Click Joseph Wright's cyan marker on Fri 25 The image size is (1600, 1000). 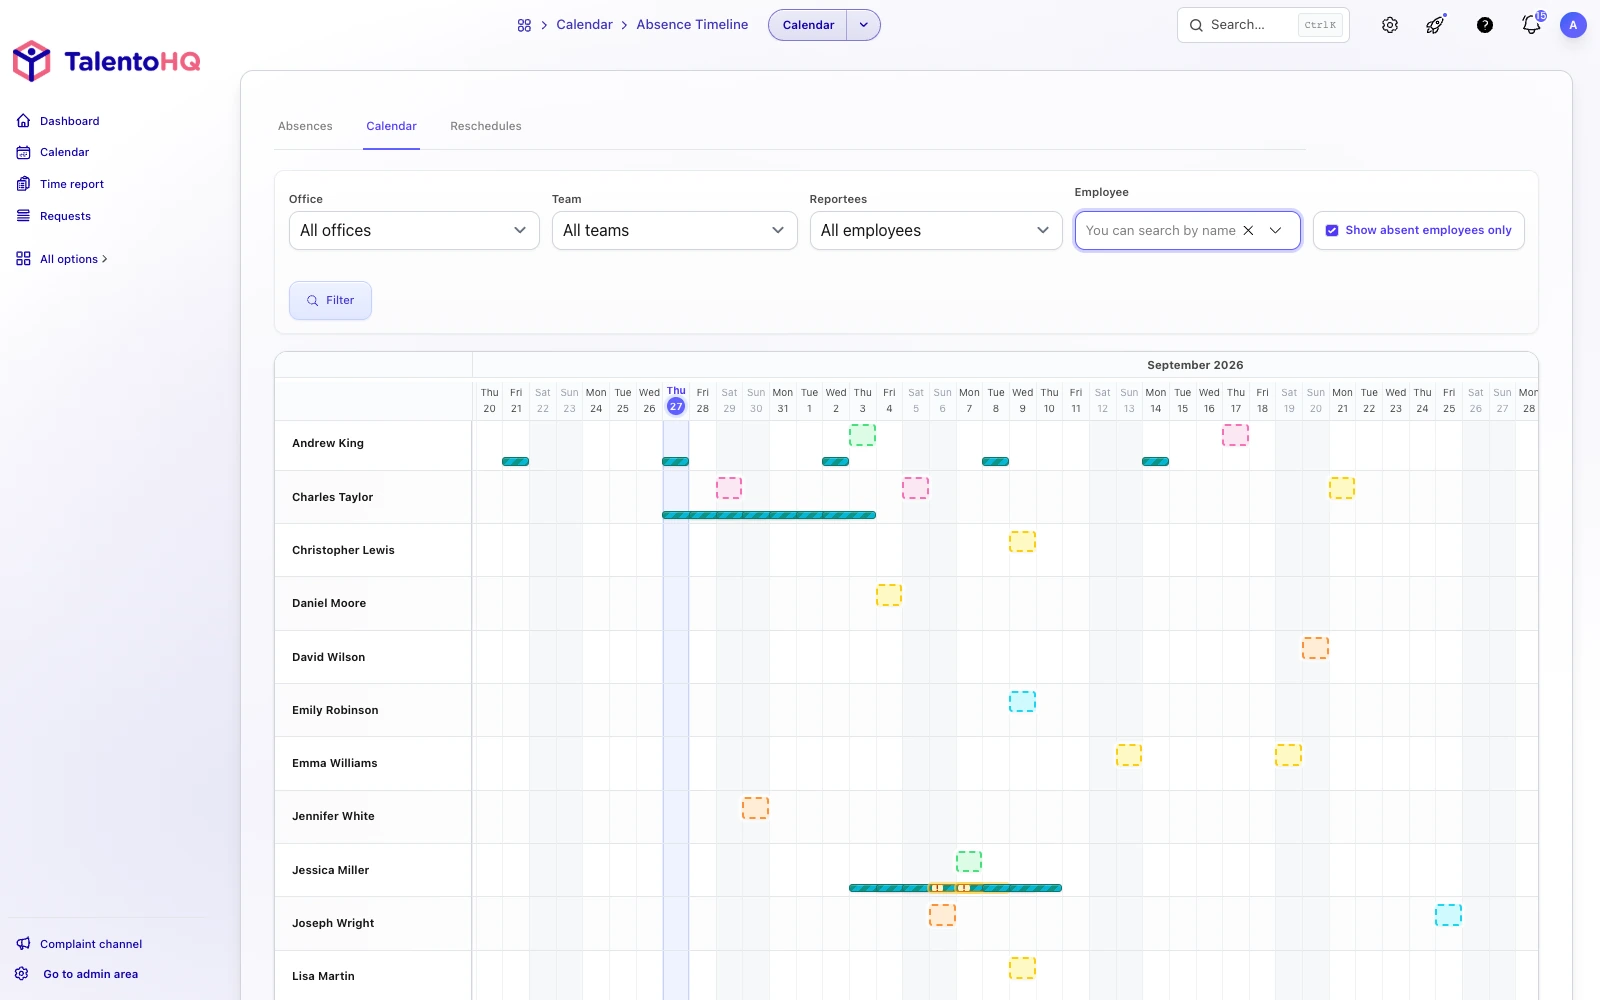(1448, 915)
